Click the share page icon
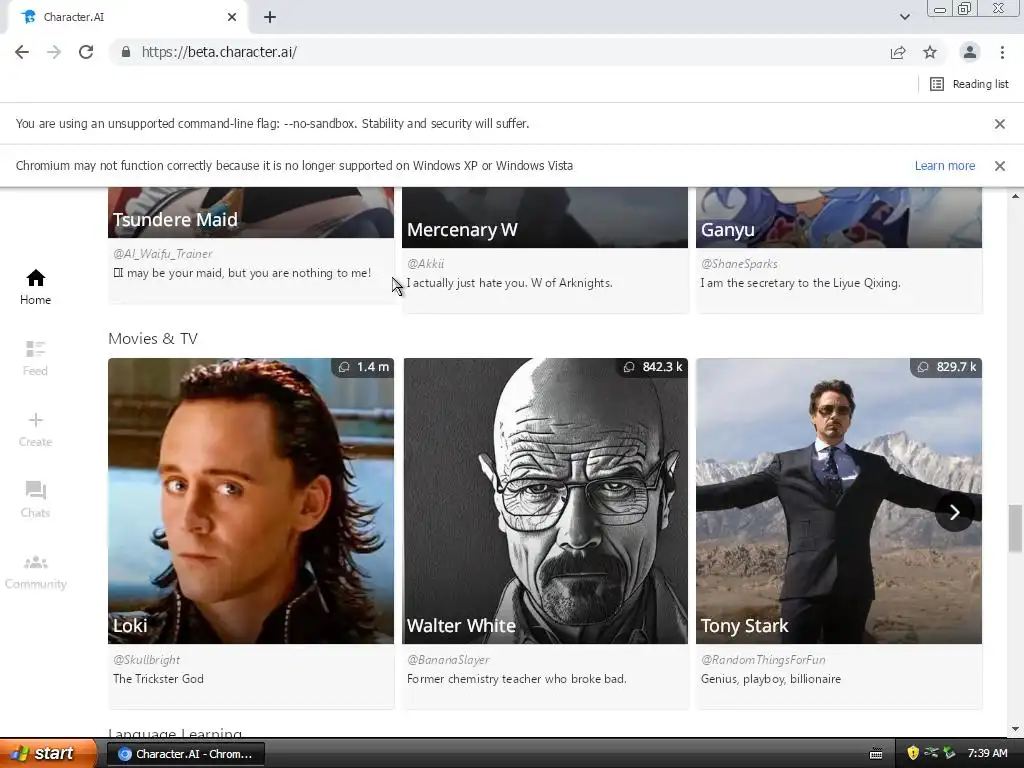The height and width of the screenshot is (768, 1024). (898, 52)
